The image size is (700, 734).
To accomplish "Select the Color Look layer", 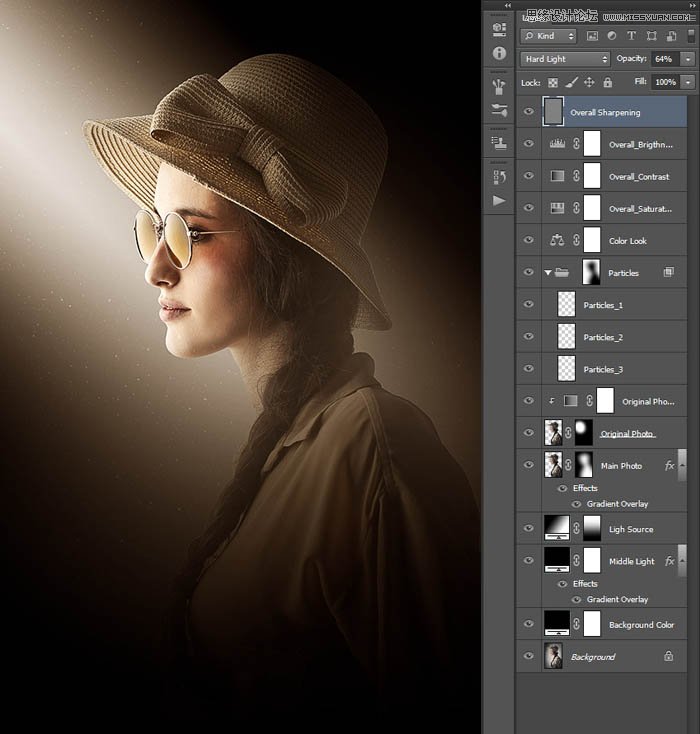I will (628, 241).
